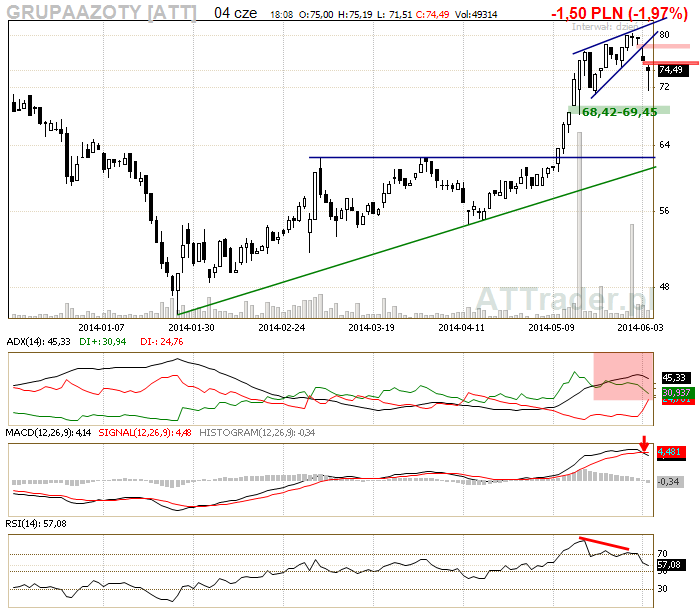Click the date label 04 cze
Viewport: 700px width, 613px height.
point(235,13)
